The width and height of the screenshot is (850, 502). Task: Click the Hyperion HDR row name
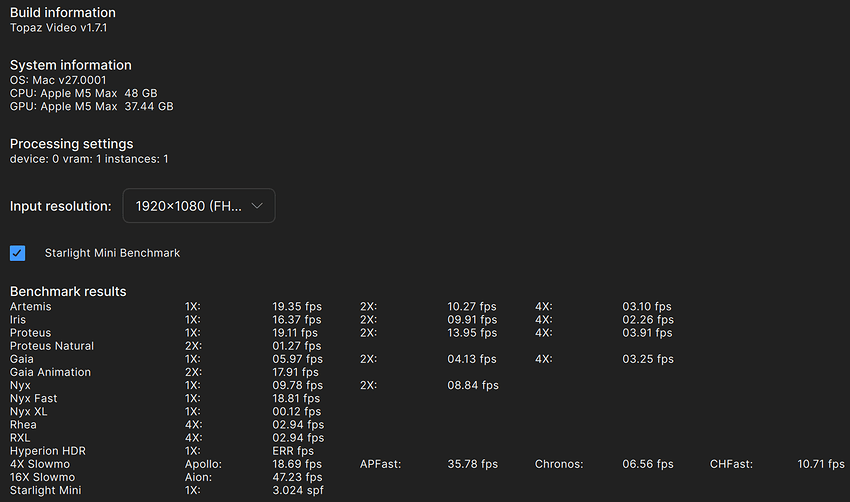[48, 450]
